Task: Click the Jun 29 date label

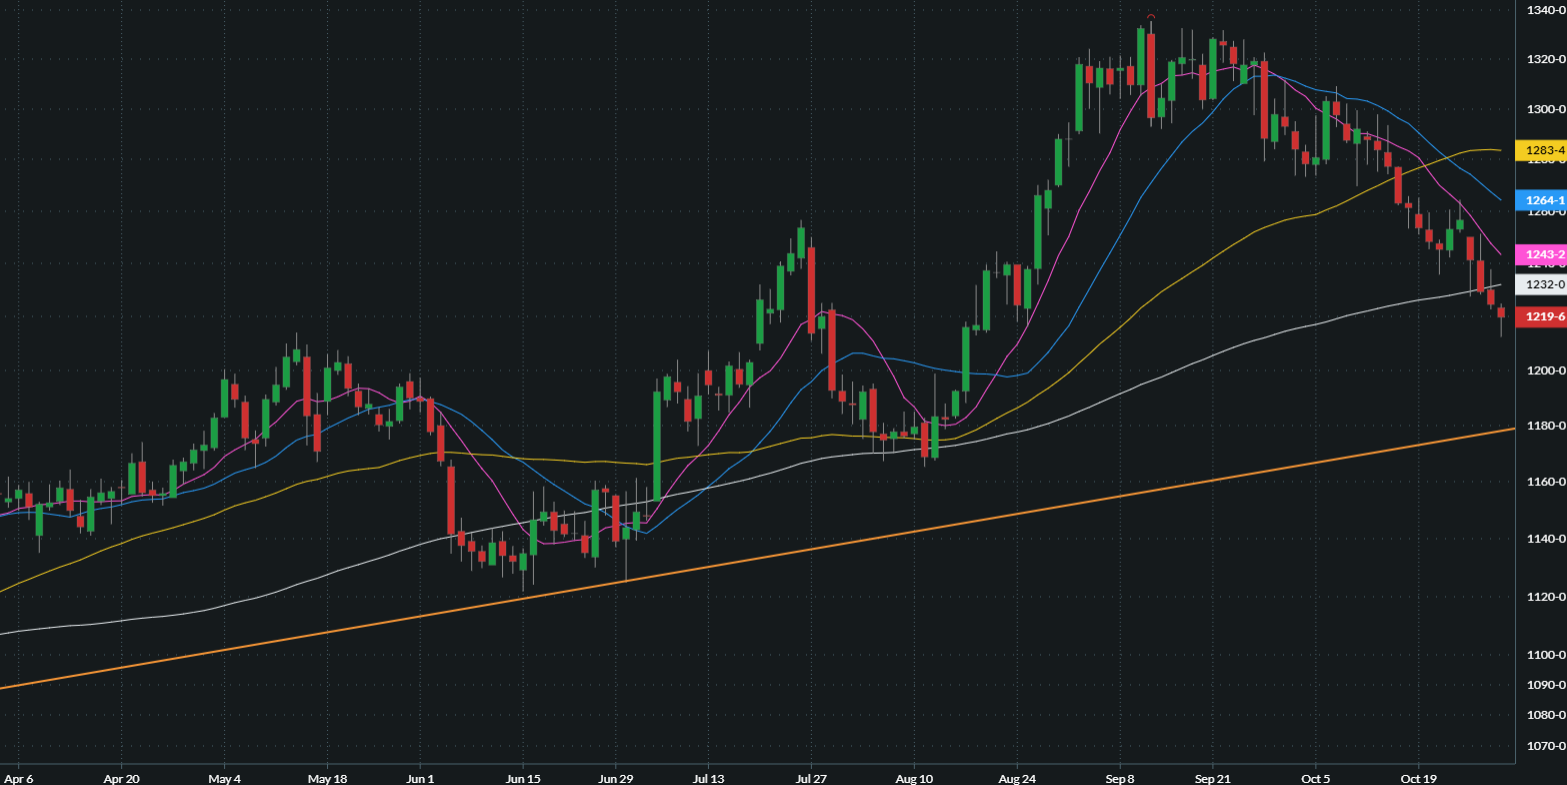Action: point(616,777)
